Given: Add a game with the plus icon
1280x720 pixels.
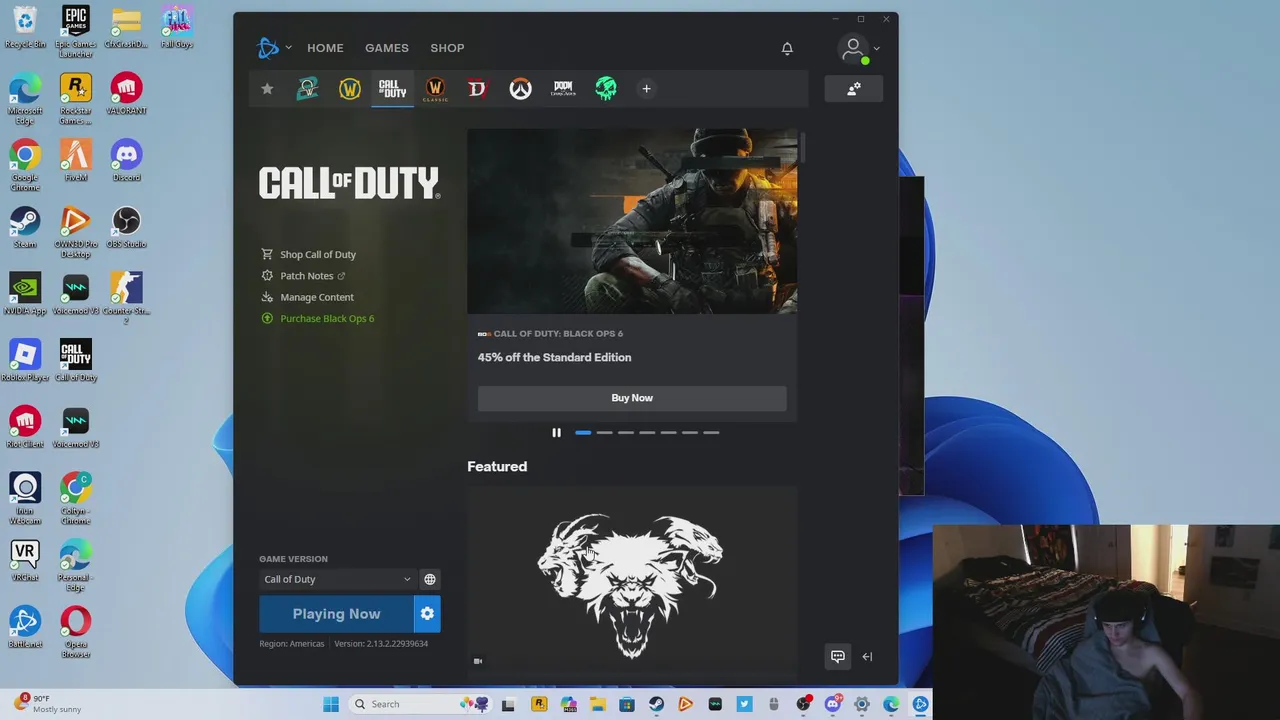Looking at the screenshot, I should [646, 89].
